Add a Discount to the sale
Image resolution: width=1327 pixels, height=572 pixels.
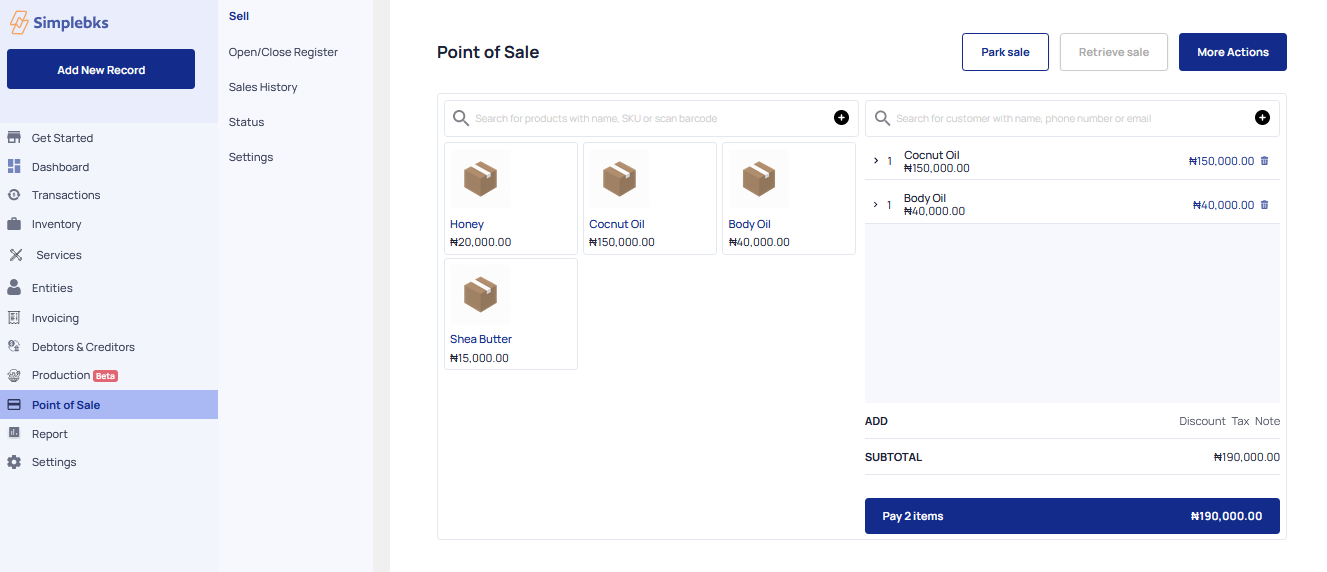1202,421
